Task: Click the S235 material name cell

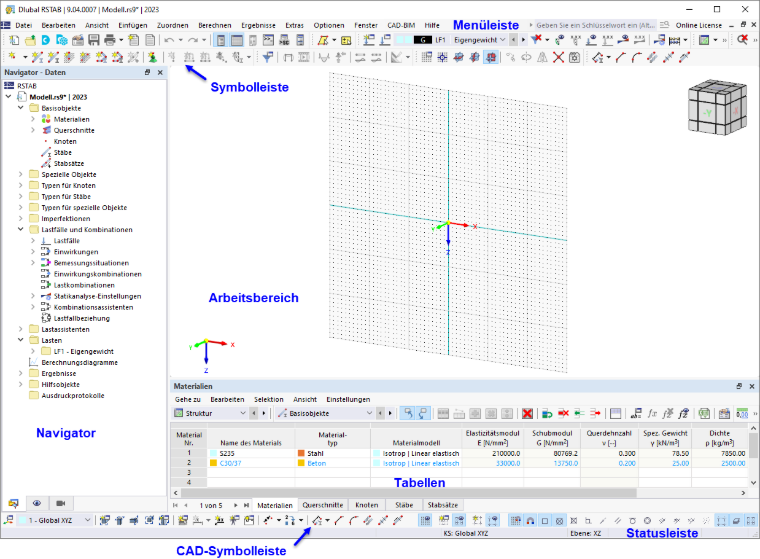Action: [251, 453]
